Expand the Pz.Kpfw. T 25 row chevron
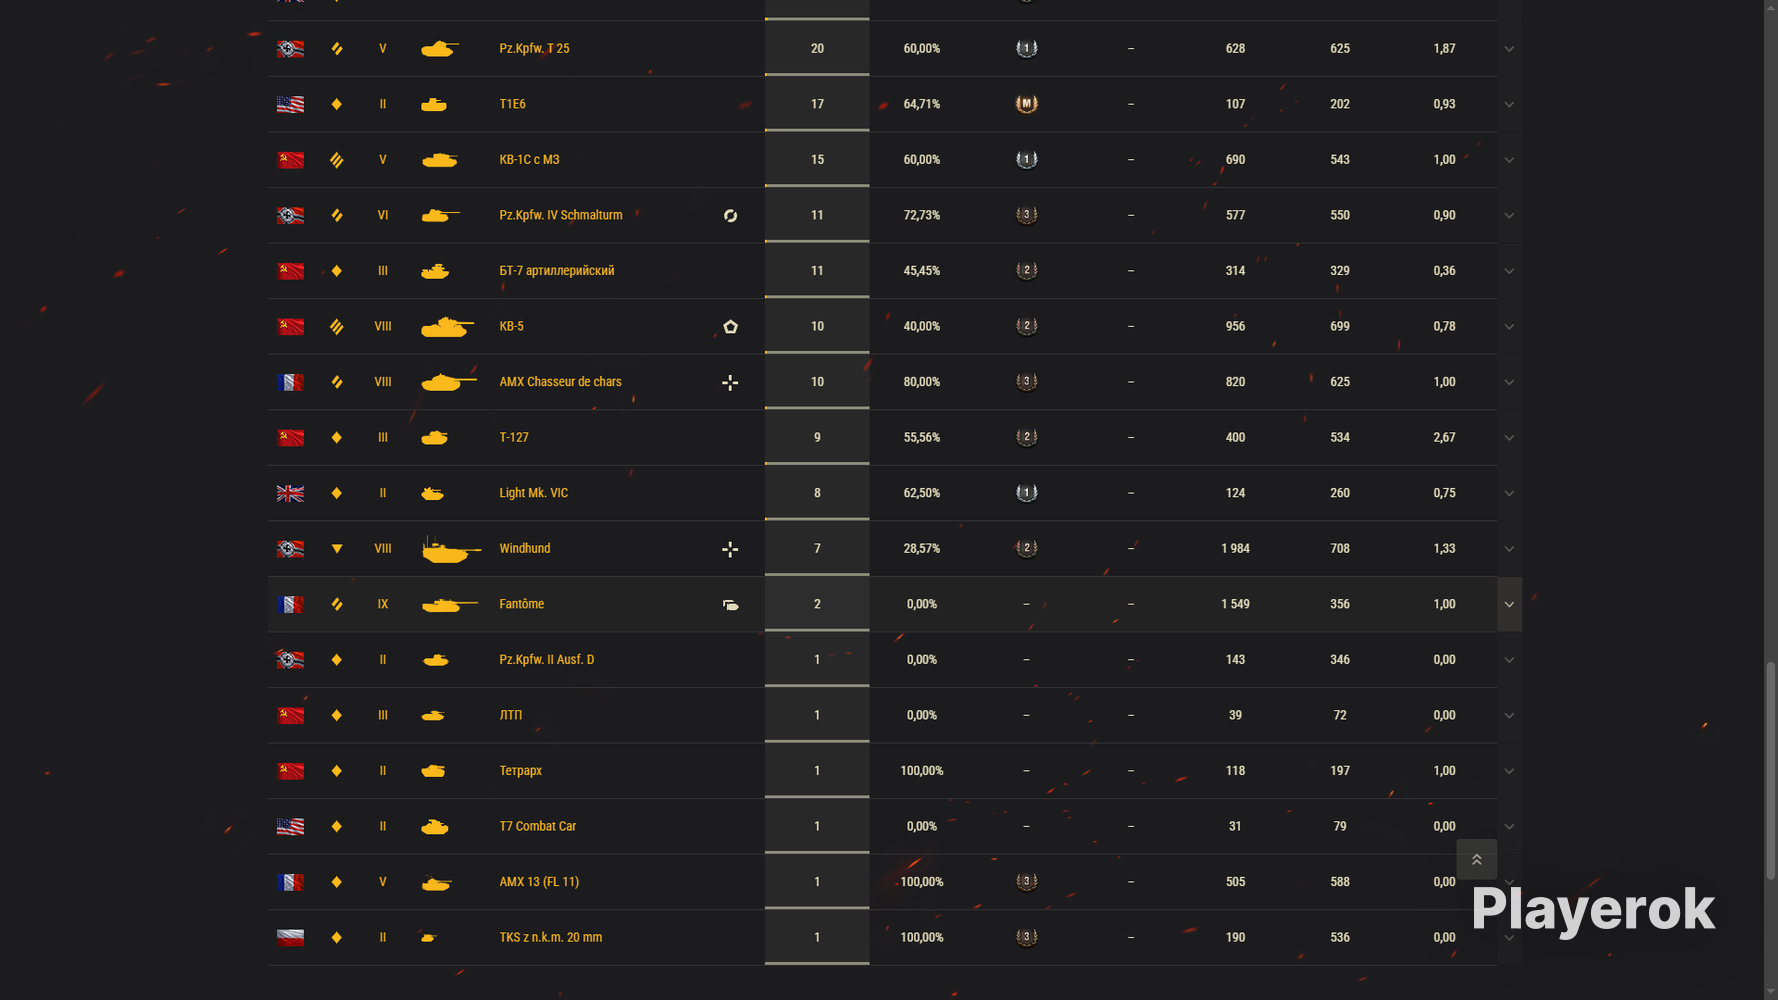1778x1000 pixels. [x=1509, y=49]
